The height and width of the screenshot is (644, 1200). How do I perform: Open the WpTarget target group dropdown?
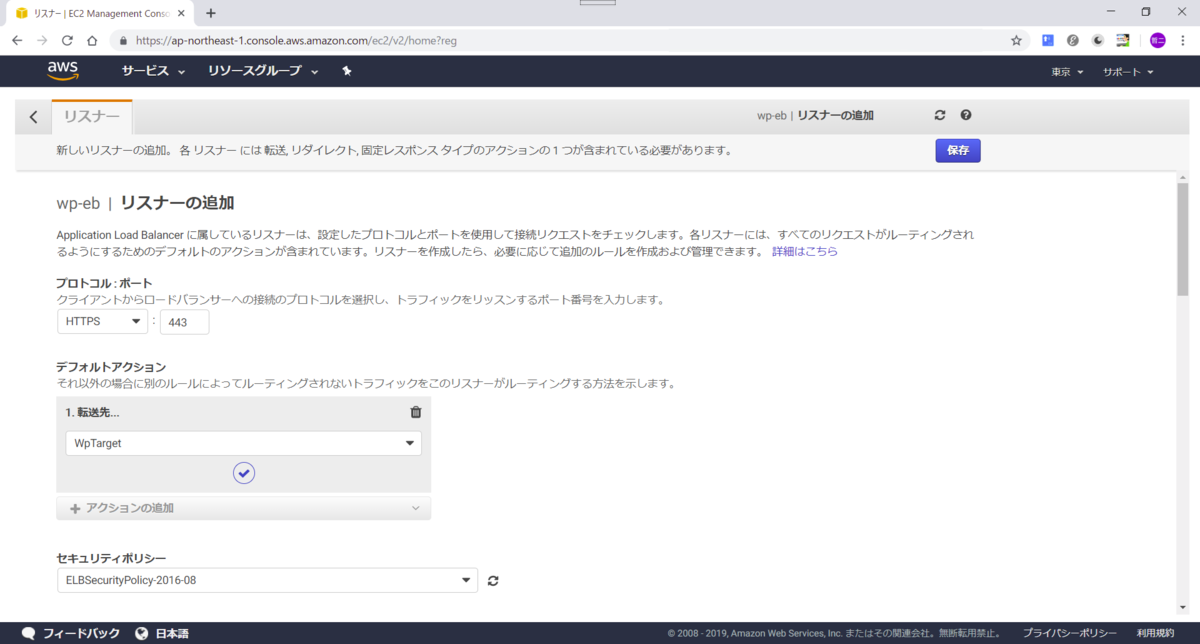[243, 443]
